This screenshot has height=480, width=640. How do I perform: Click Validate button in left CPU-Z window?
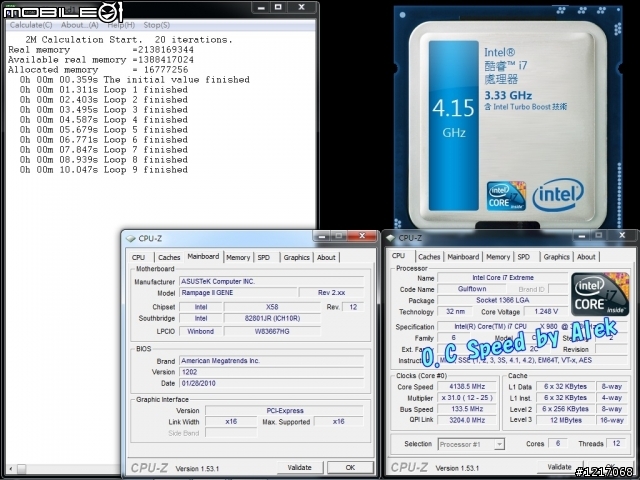tap(300, 468)
